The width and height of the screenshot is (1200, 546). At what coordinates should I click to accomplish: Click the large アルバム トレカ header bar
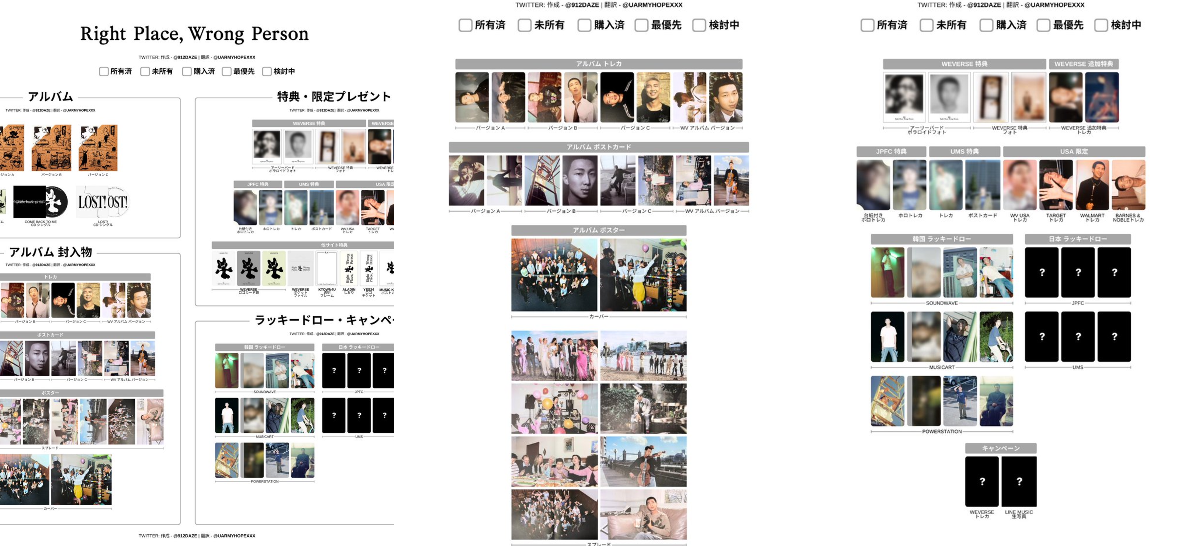(598, 64)
